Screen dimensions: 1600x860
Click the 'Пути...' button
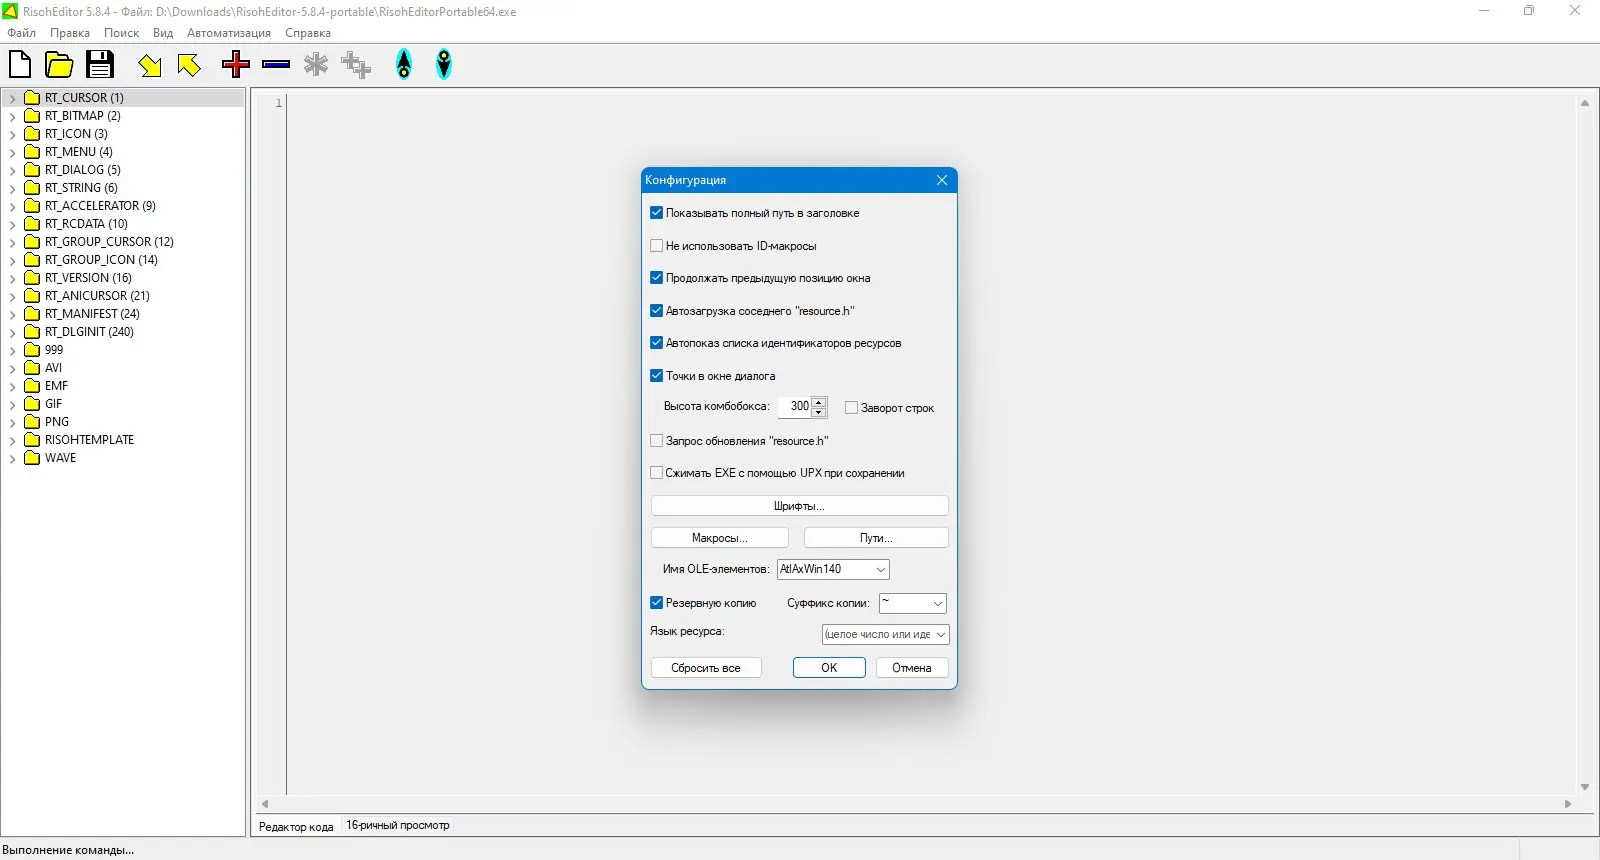pyautogui.click(x=876, y=538)
